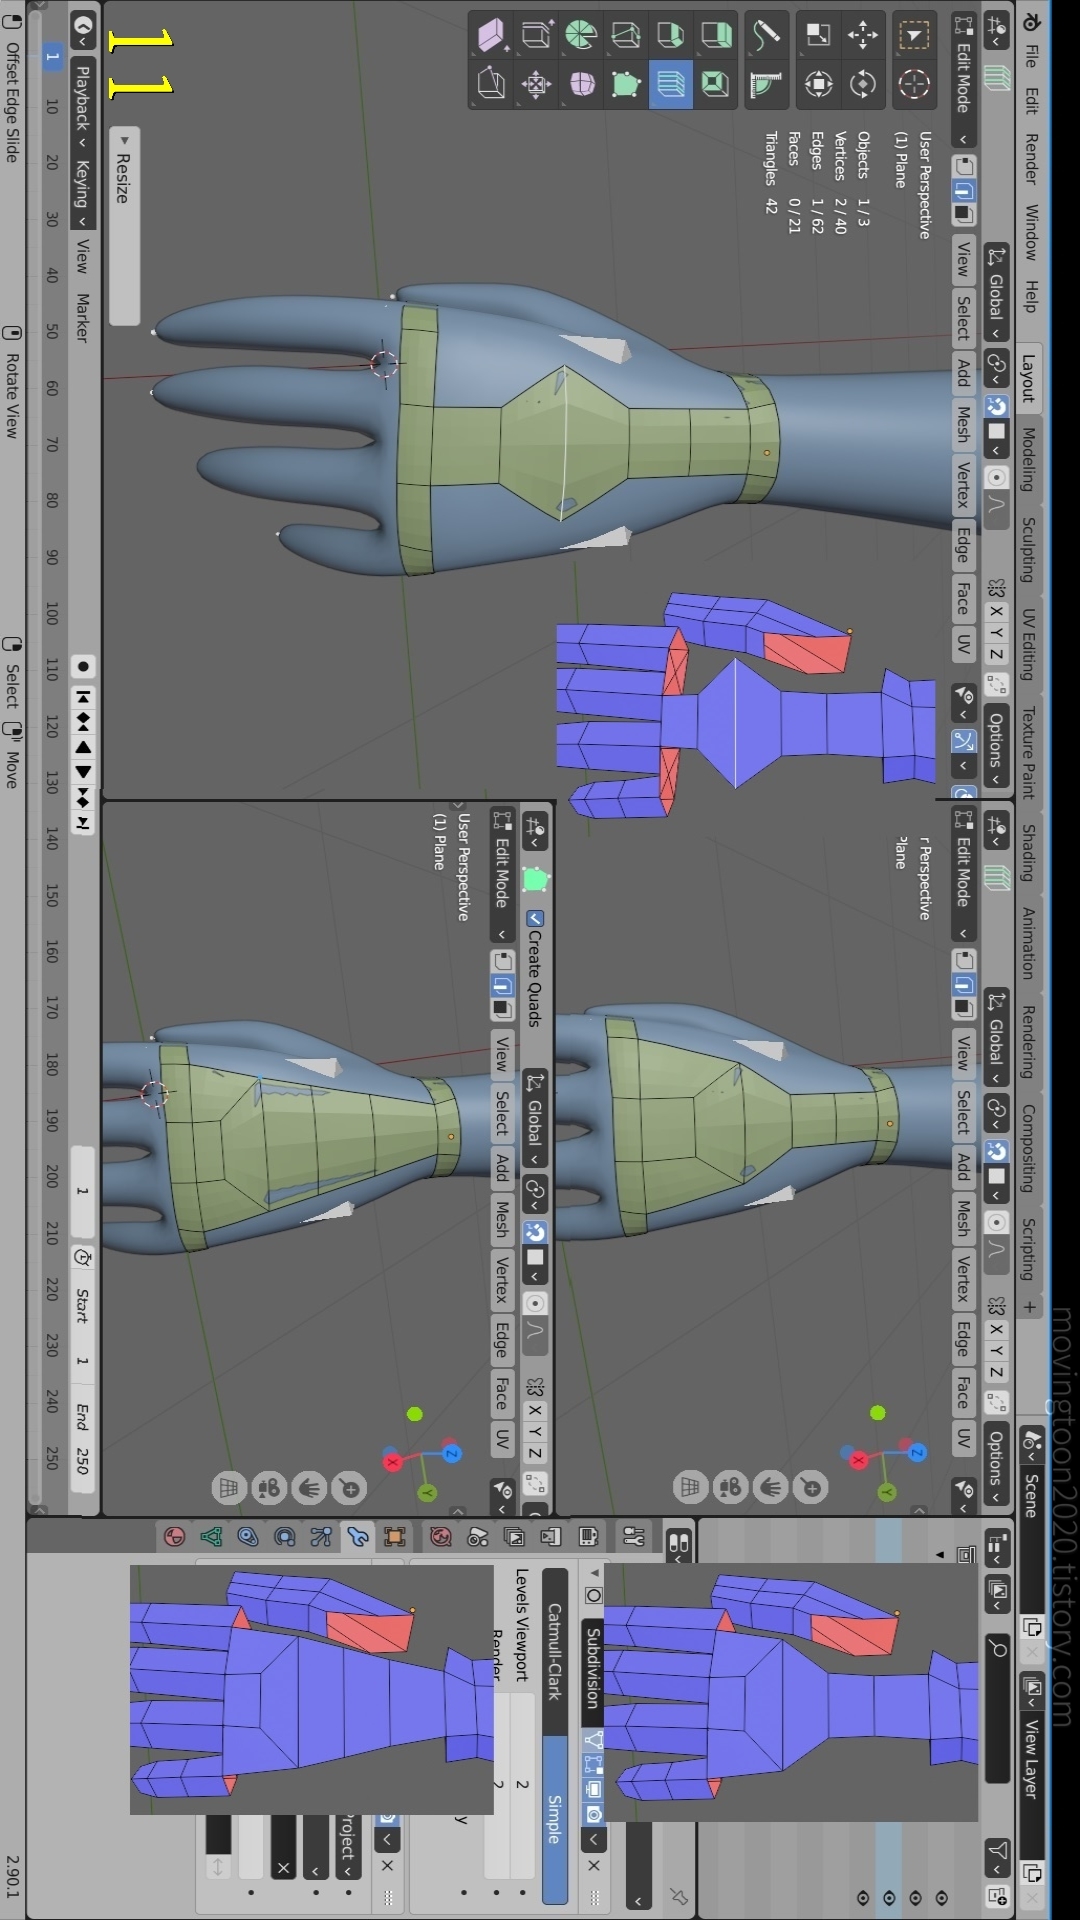
Task: Choose the Transform tool
Action: tap(818, 83)
